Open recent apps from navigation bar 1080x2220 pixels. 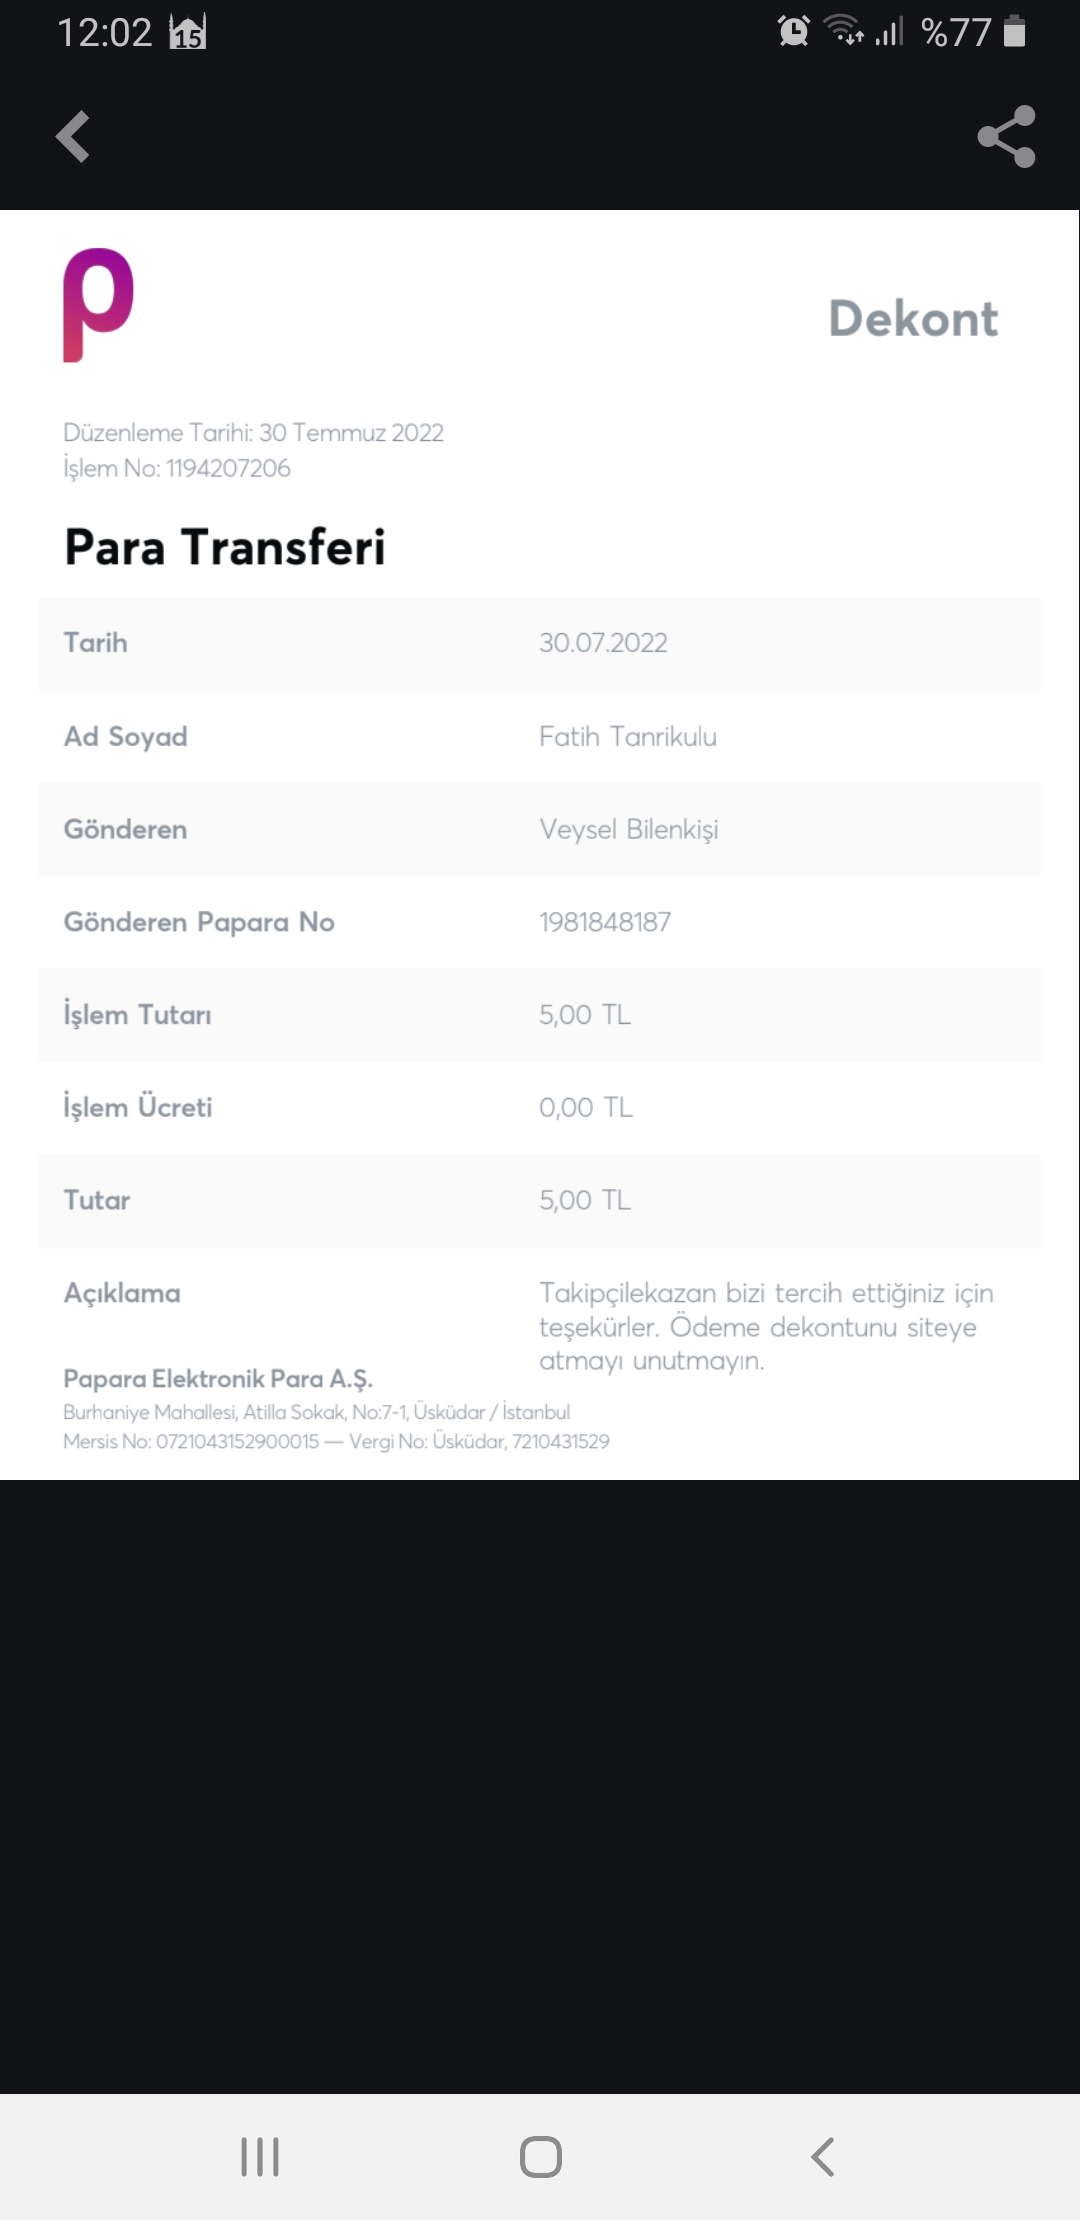(260, 2157)
